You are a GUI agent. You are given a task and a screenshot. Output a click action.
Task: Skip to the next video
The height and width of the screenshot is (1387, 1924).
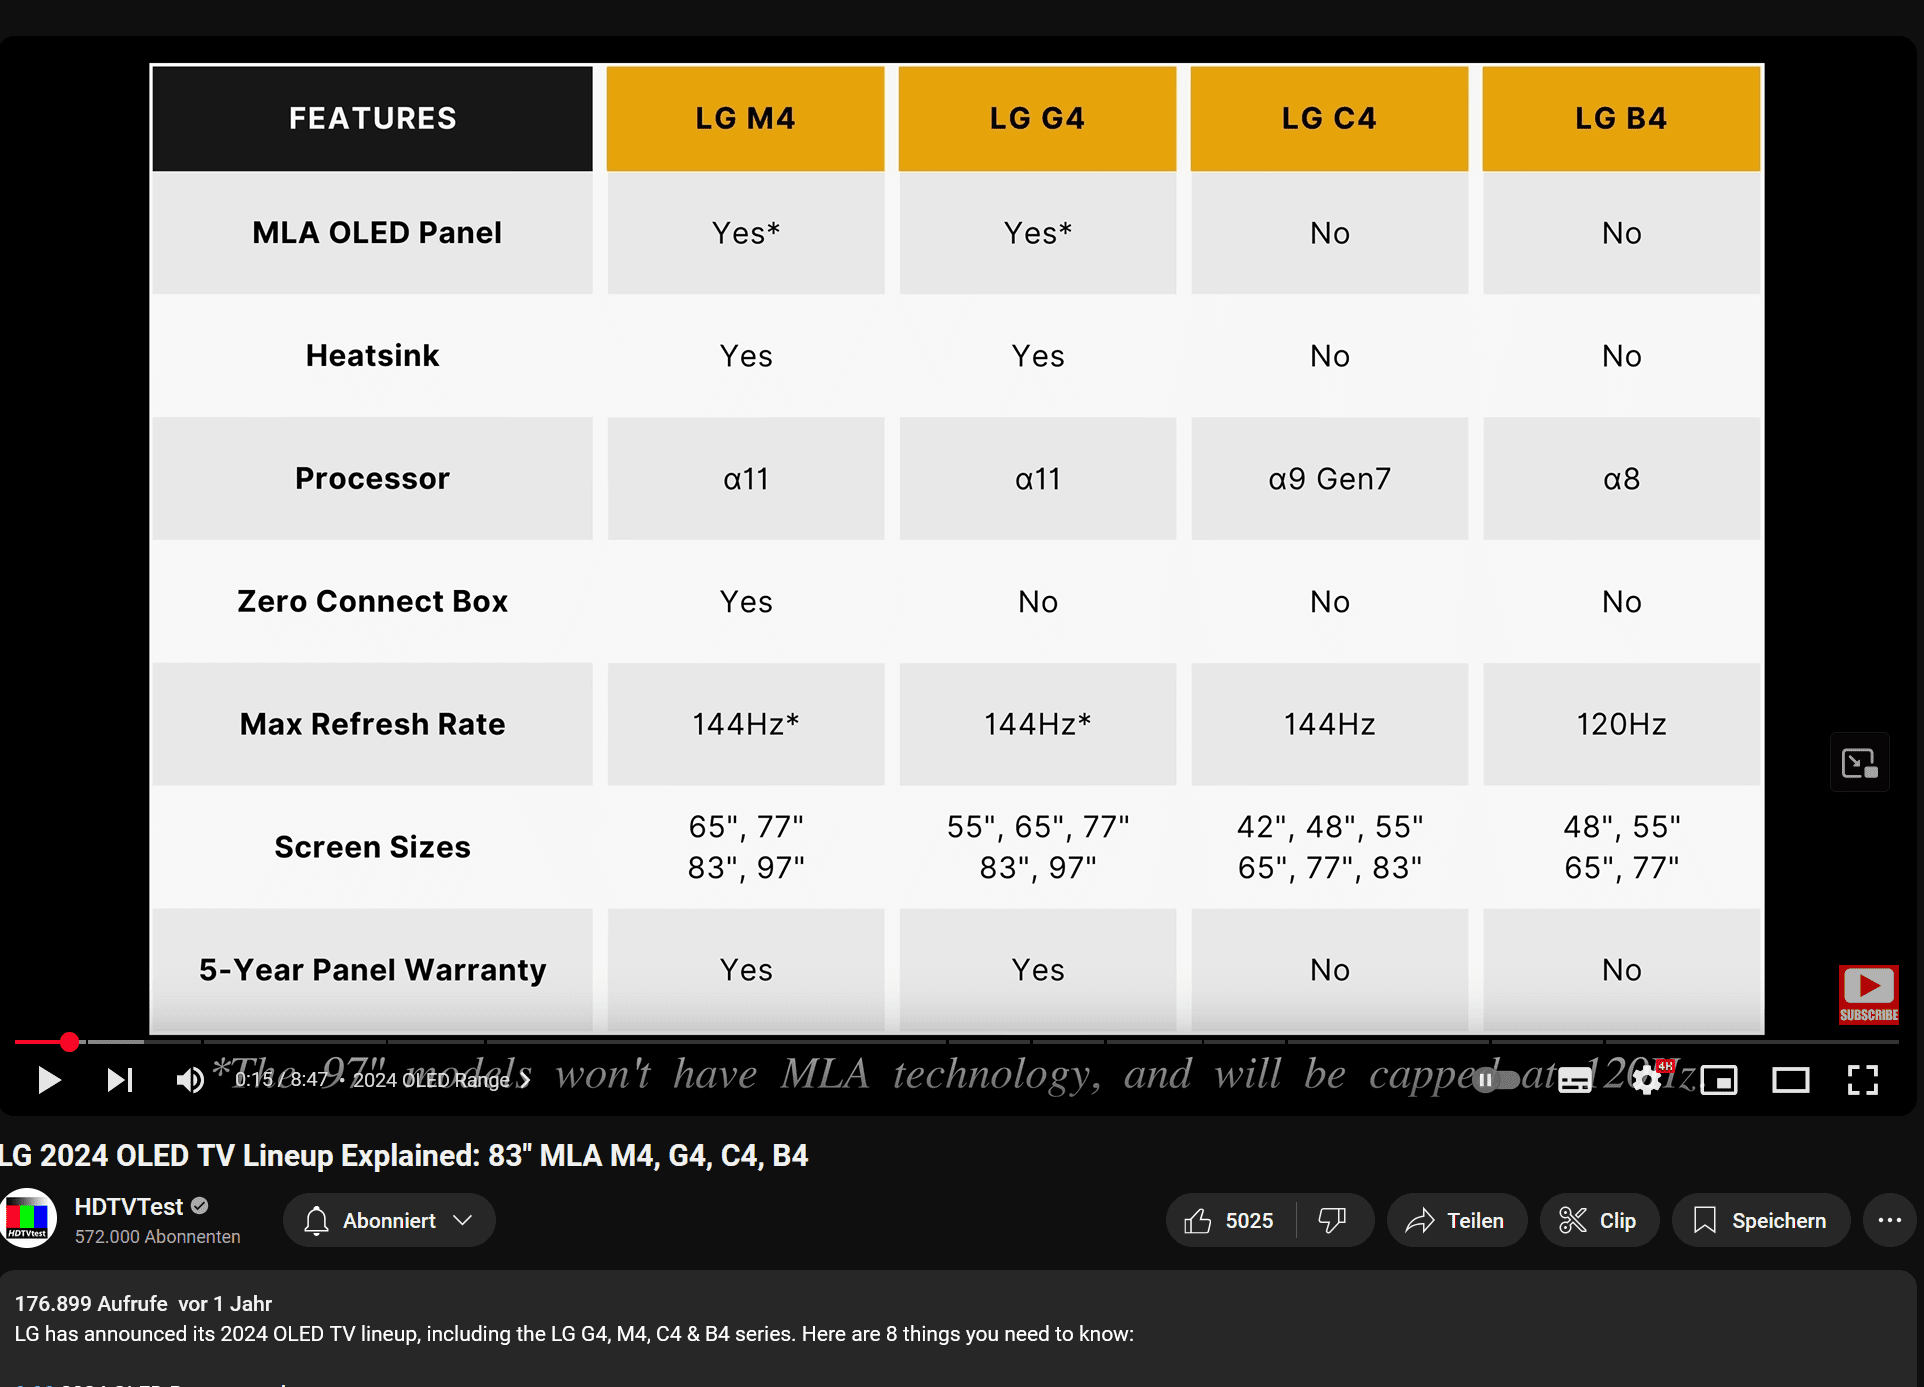(120, 1080)
